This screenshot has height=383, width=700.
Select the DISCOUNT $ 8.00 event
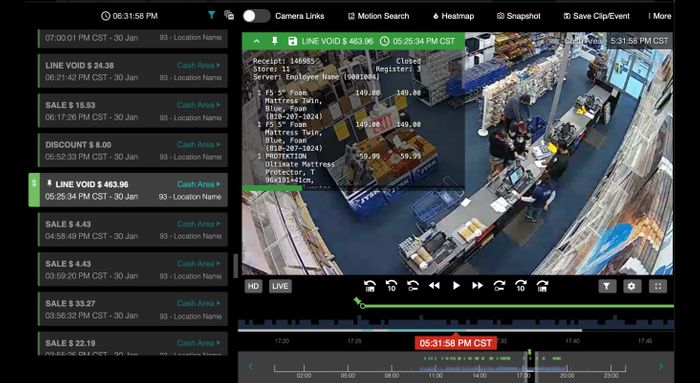(133, 150)
